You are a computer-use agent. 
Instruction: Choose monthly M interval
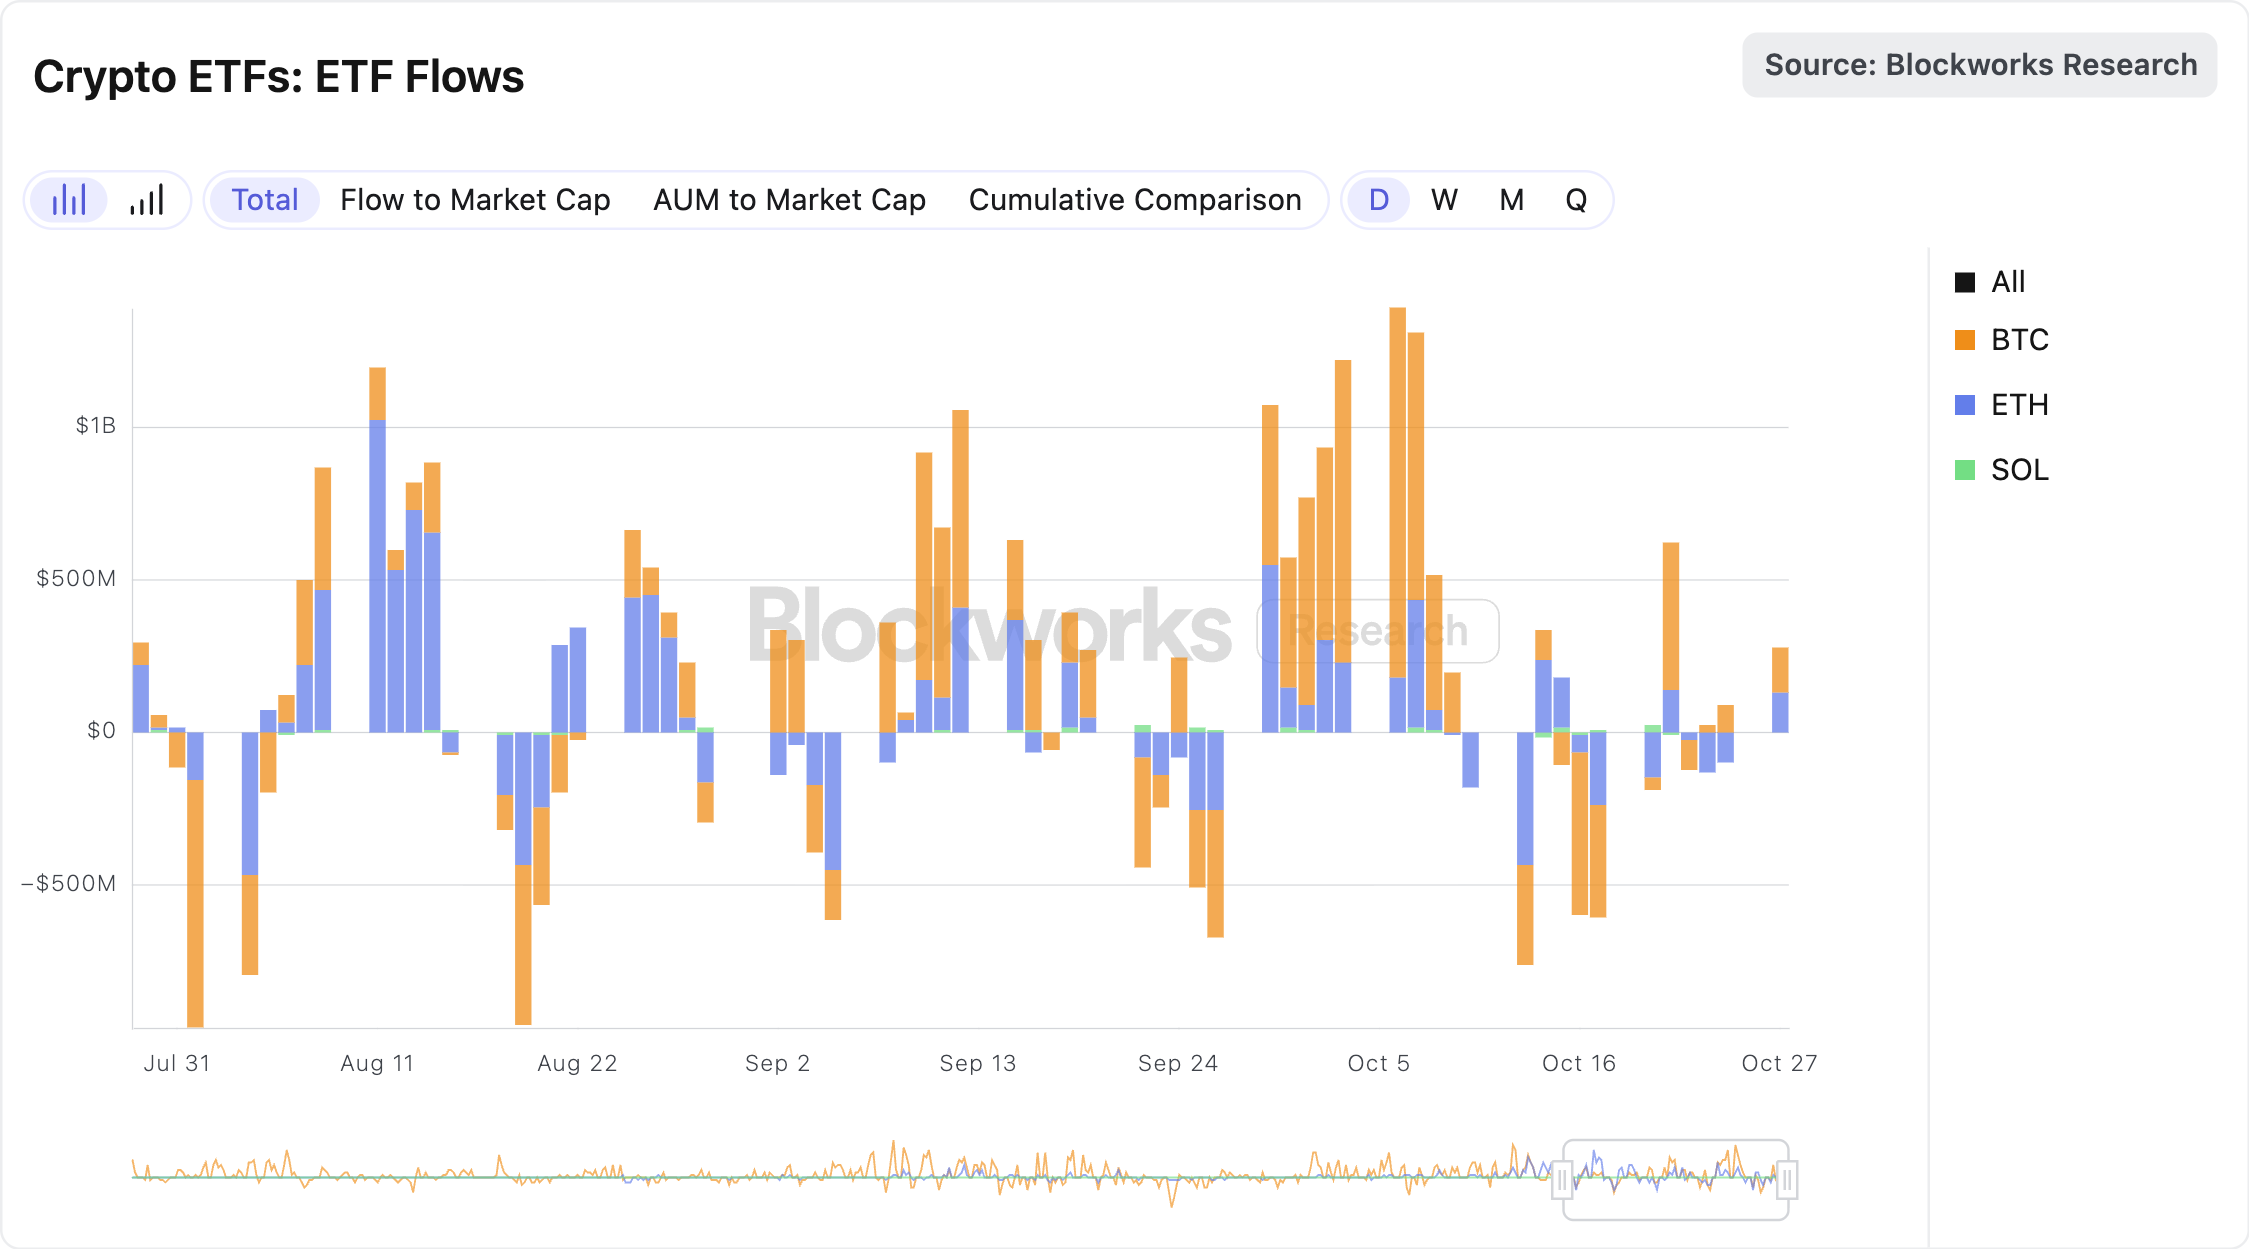[1511, 200]
